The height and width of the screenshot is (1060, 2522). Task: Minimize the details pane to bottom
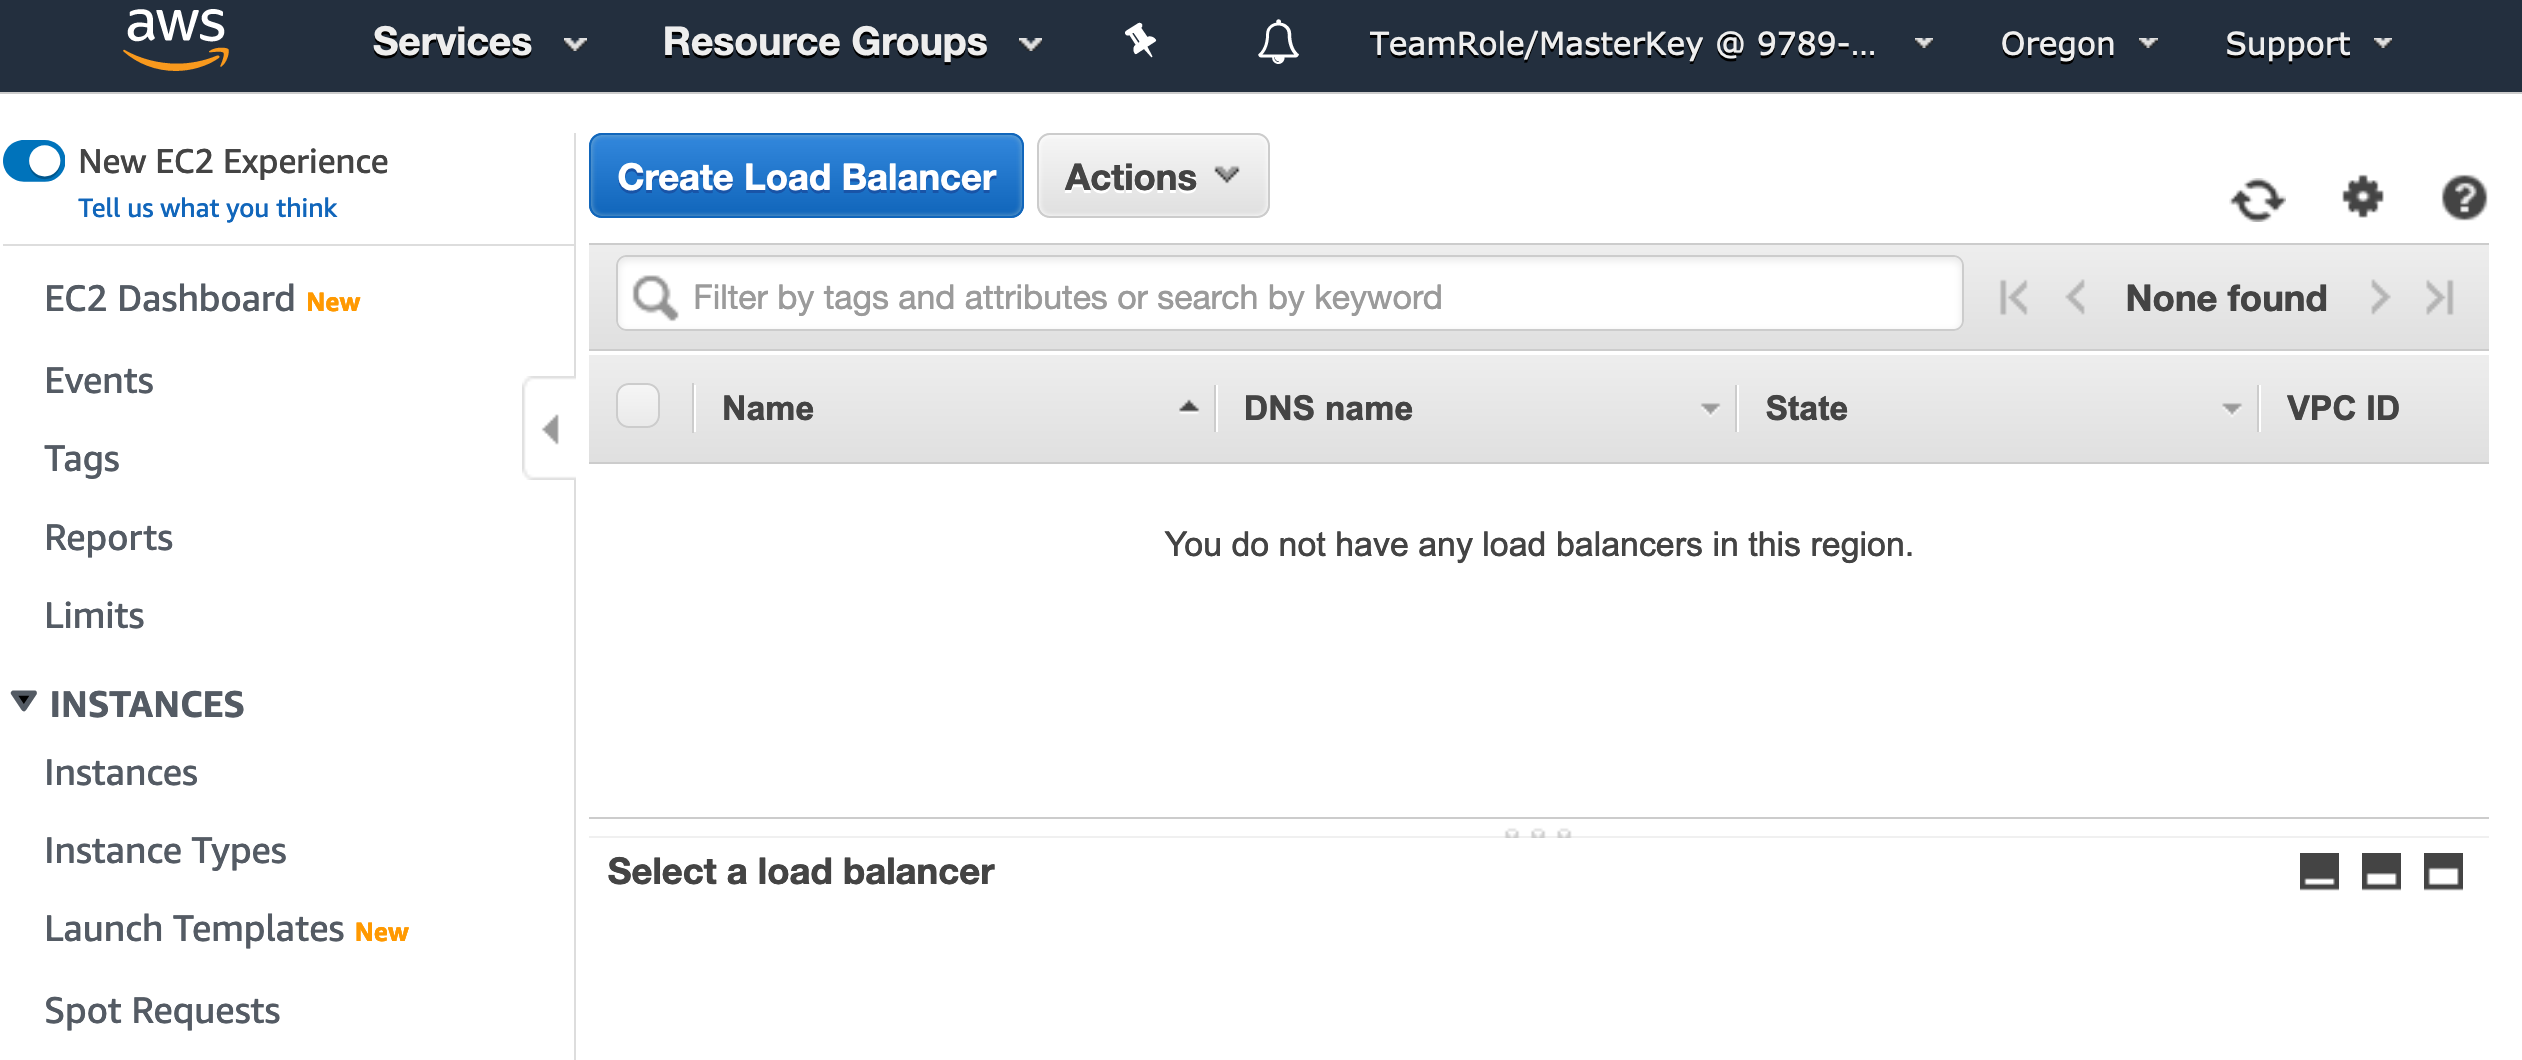tap(2319, 871)
